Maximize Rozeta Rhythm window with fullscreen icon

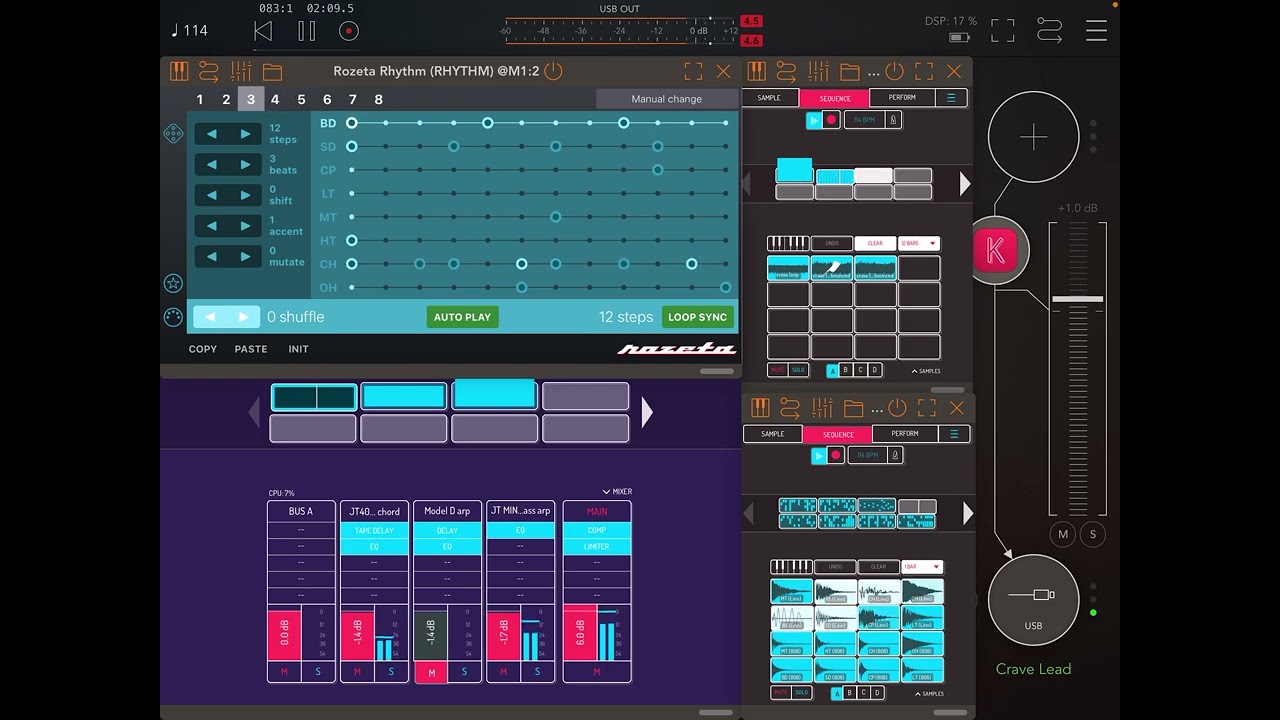[x=693, y=72]
